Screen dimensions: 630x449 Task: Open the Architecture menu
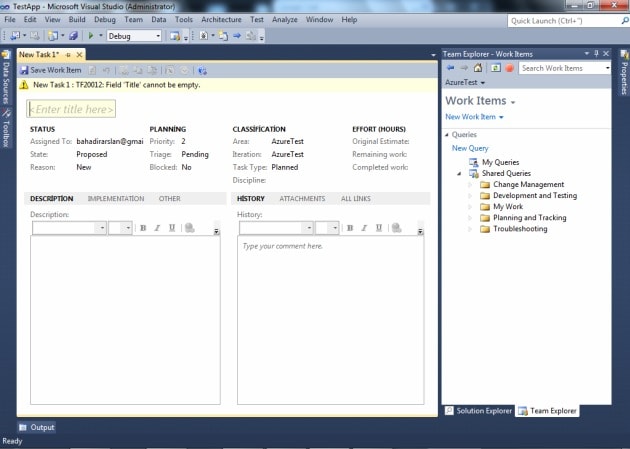coord(221,20)
